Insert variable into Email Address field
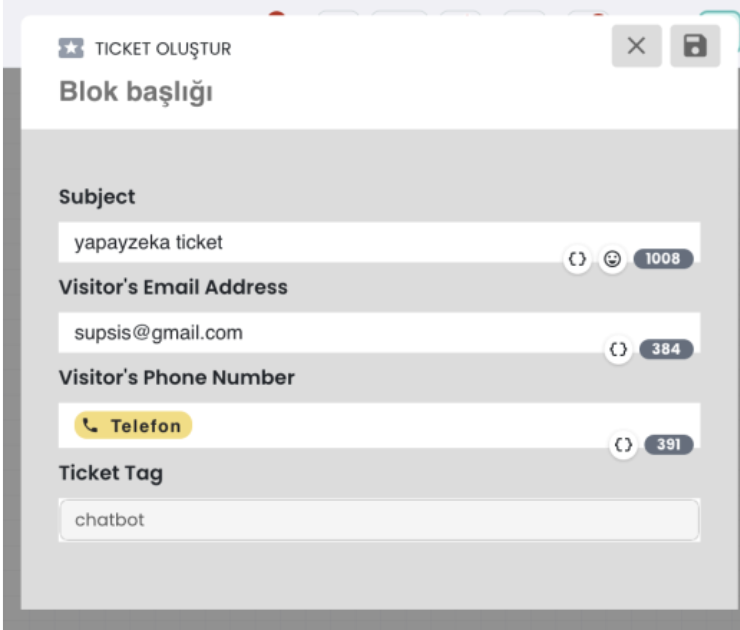740x630 pixels. 618,349
